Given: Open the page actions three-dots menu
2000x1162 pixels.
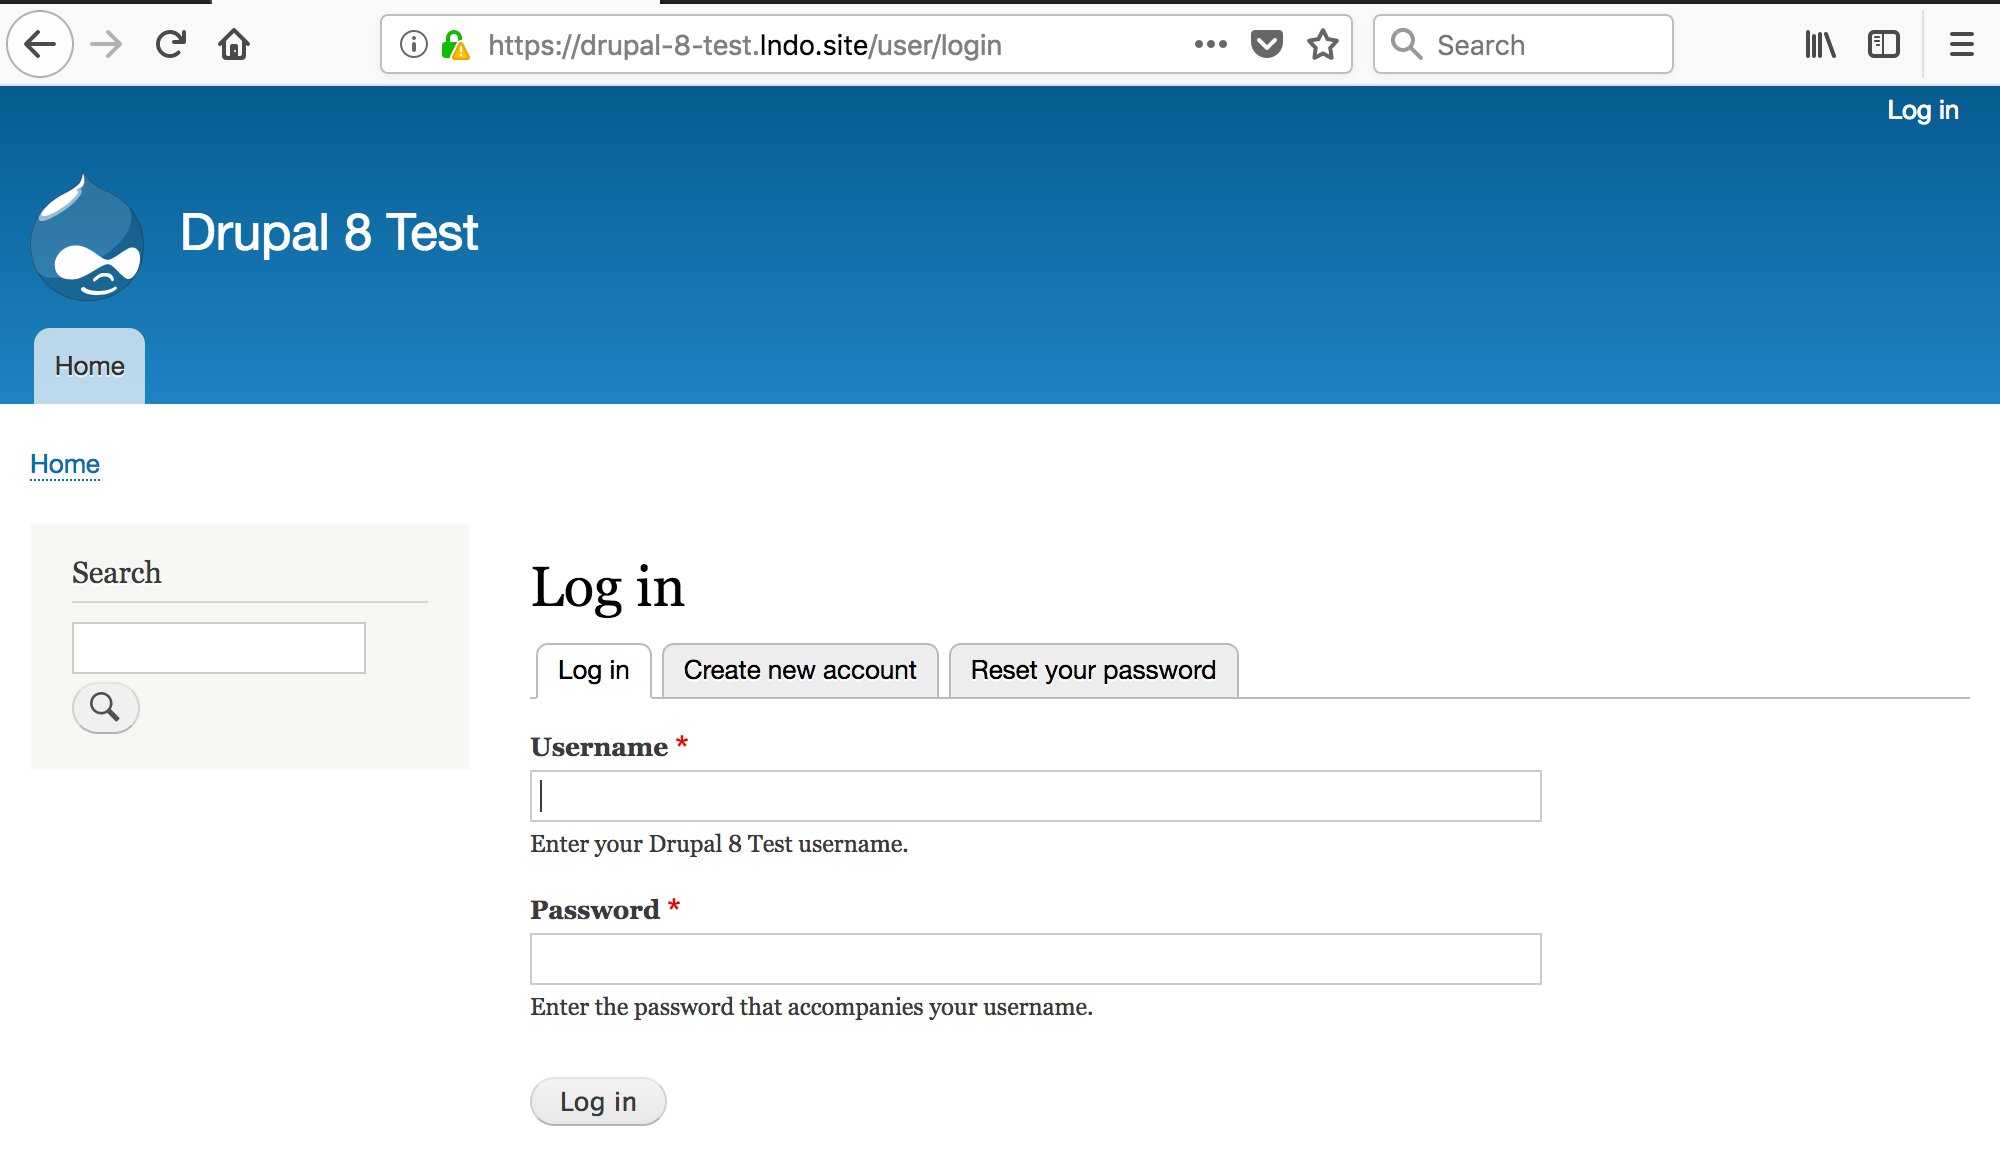Looking at the screenshot, I should (x=1210, y=44).
